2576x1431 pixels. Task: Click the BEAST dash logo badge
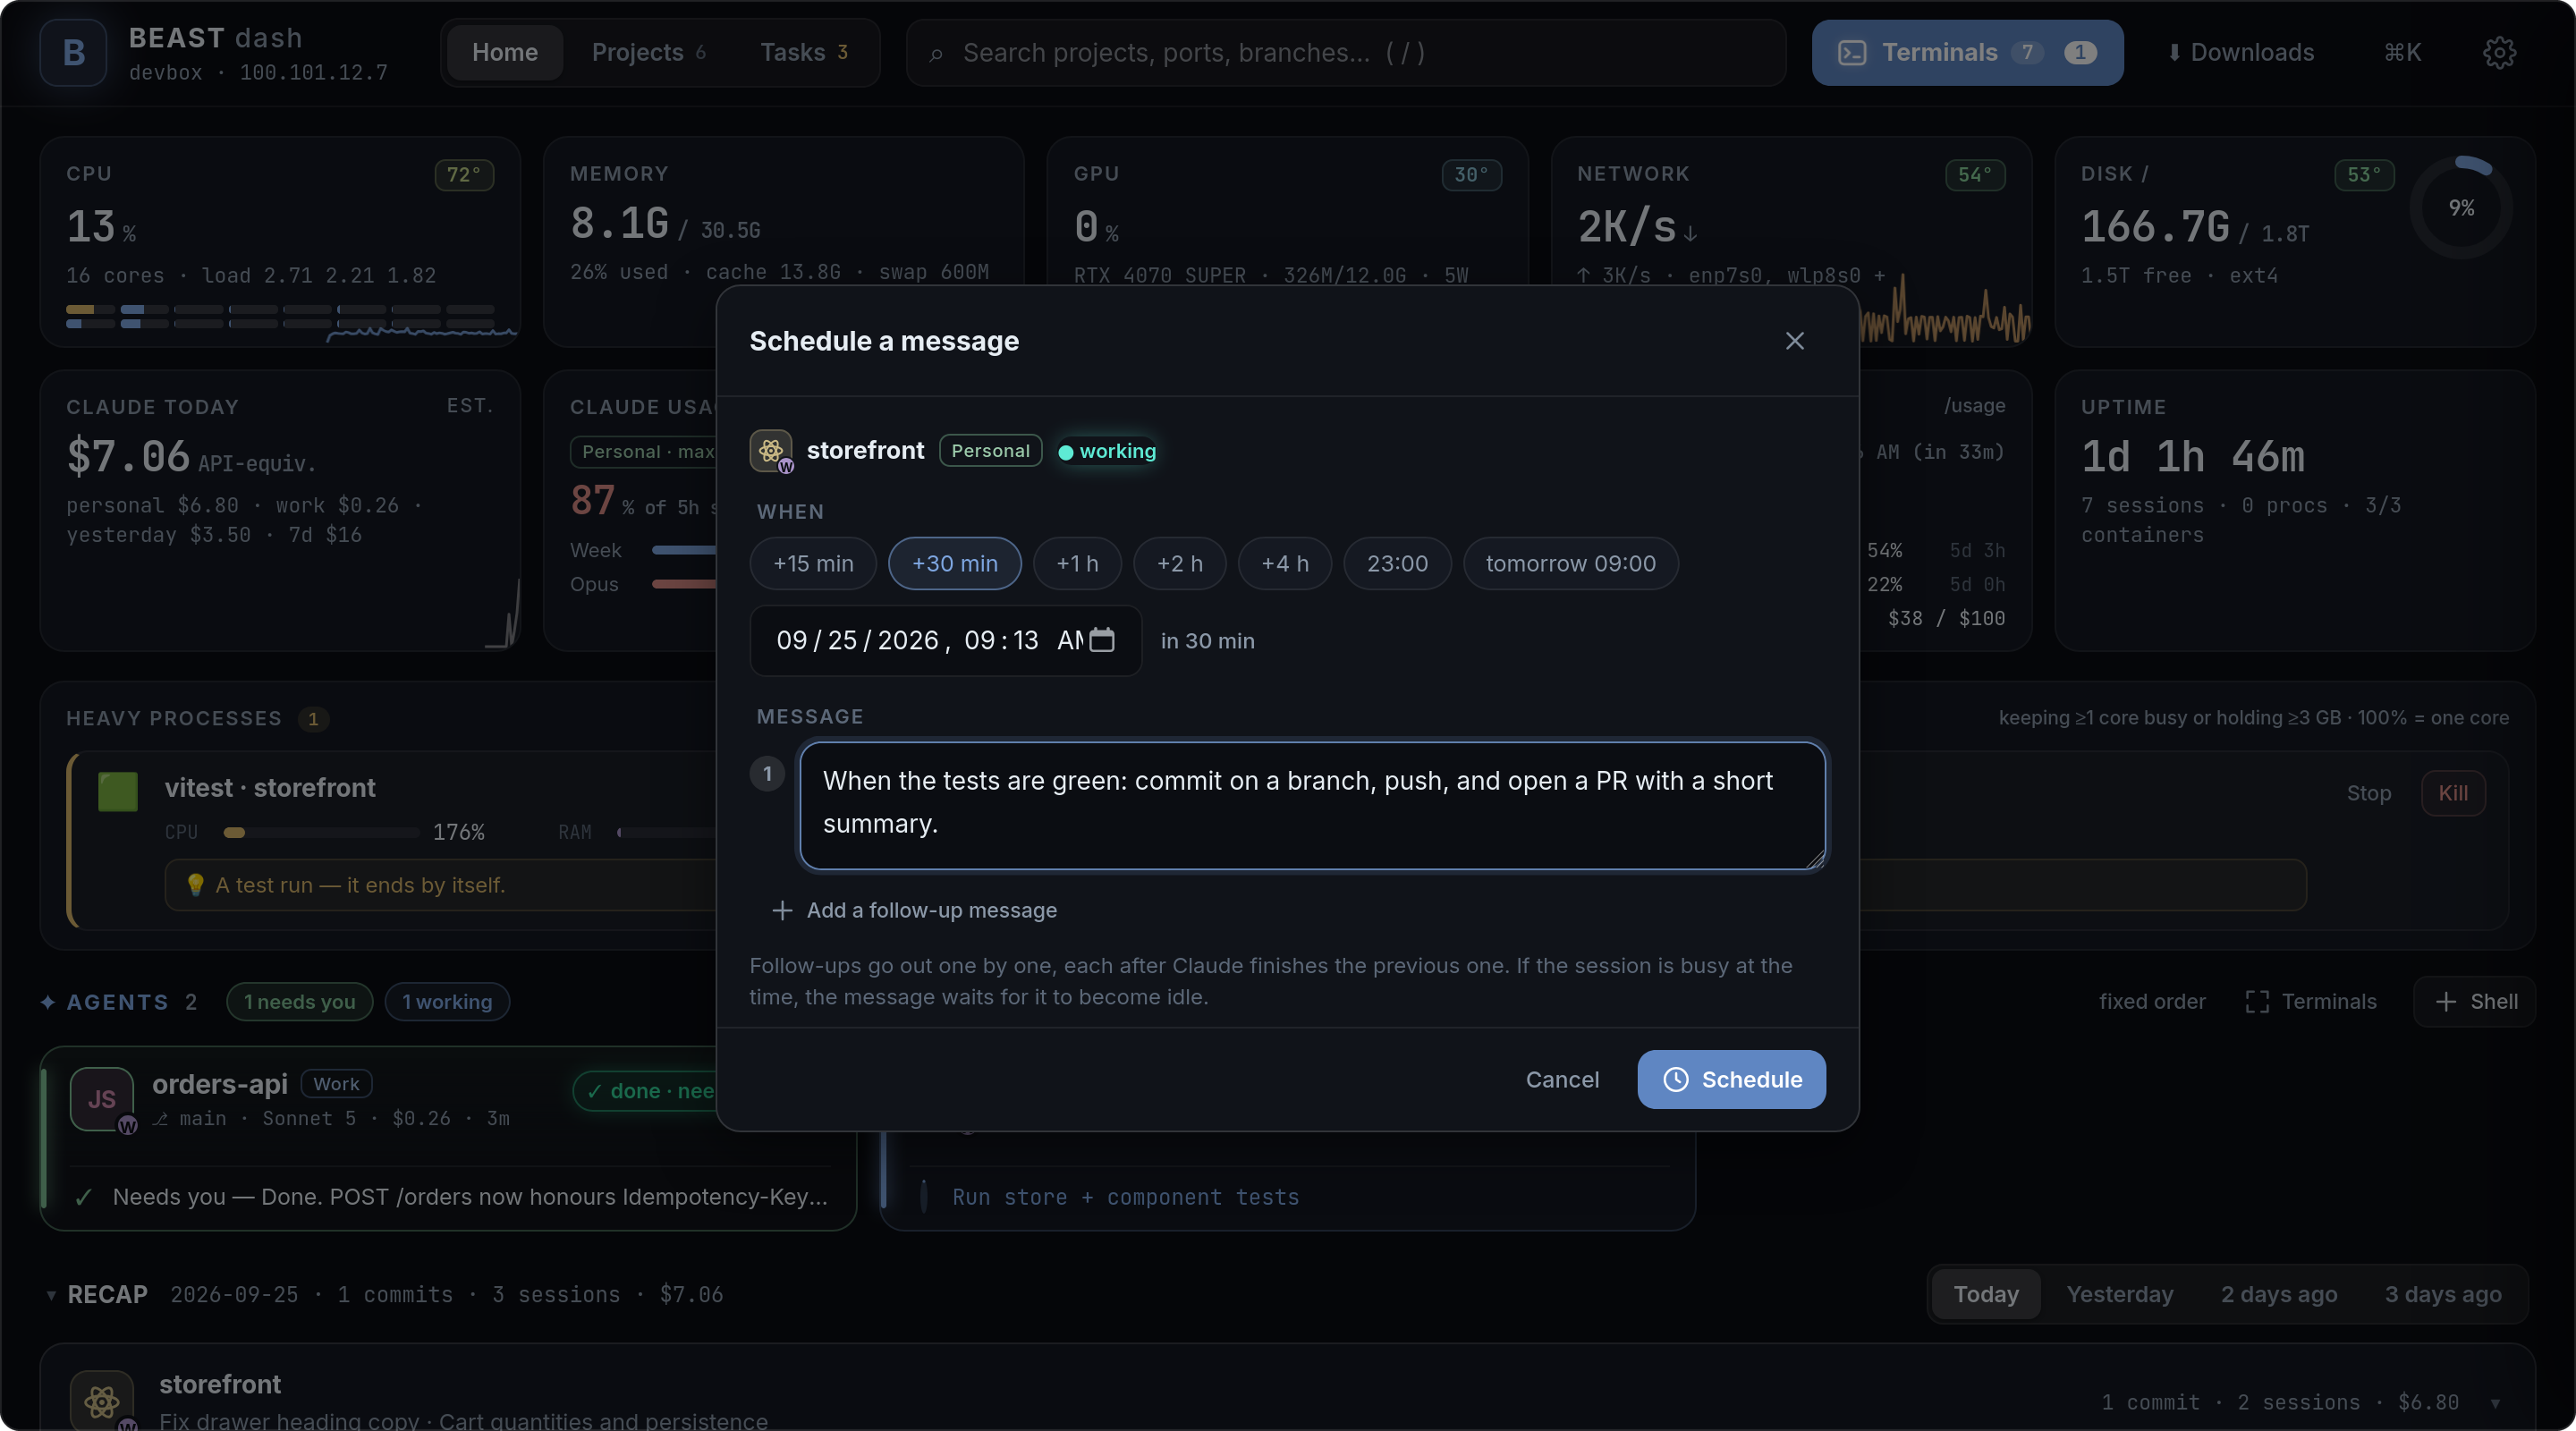[x=73, y=52]
